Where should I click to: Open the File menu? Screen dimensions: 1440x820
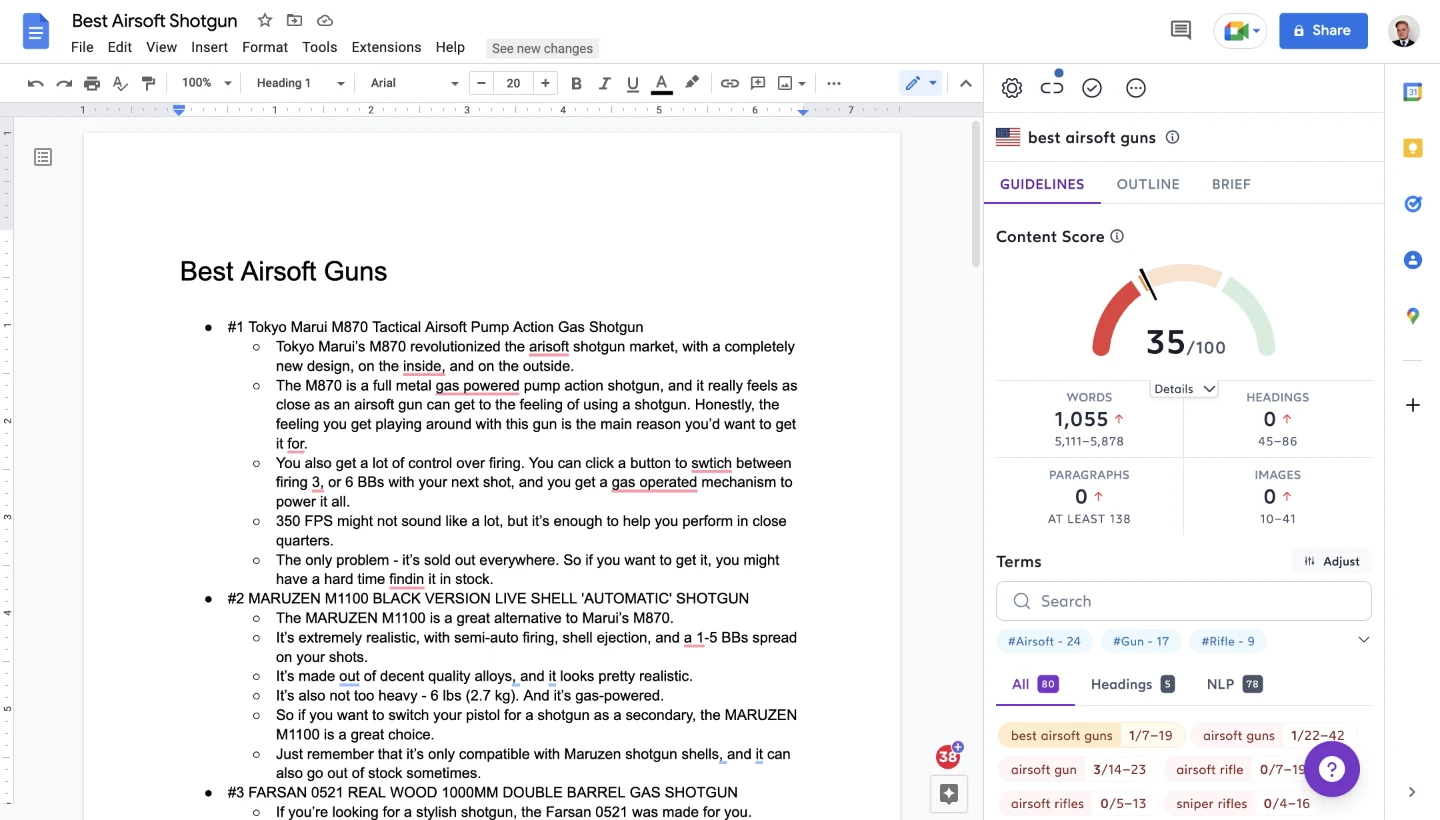coord(82,47)
